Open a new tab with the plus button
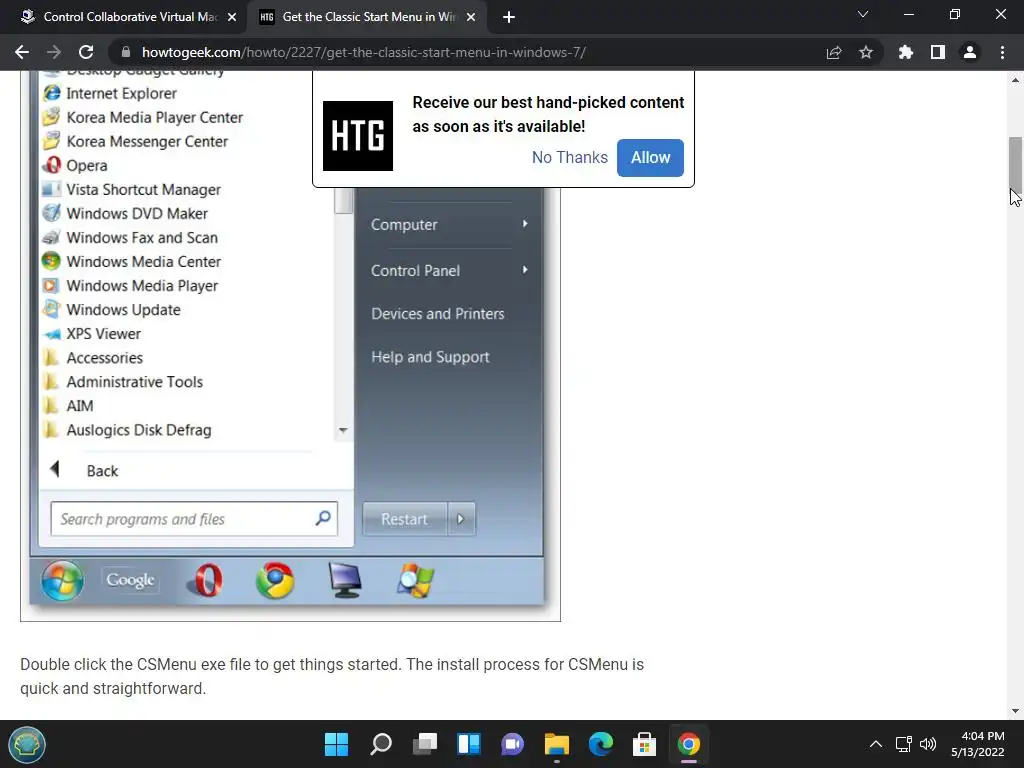 (x=509, y=17)
